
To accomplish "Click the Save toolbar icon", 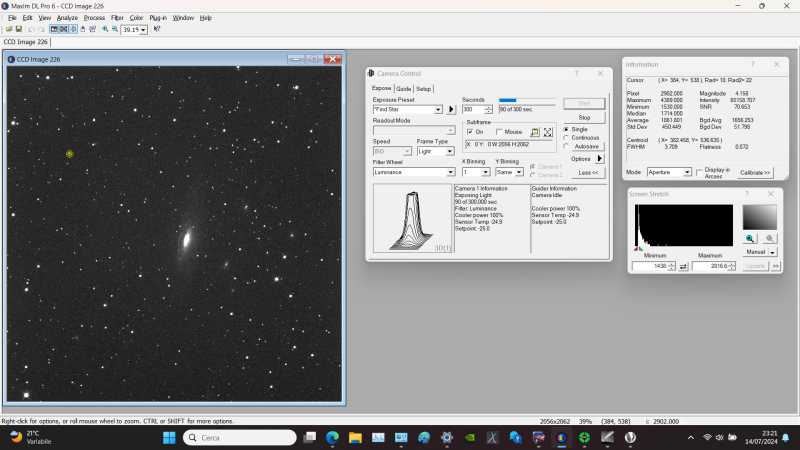I will pos(18,29).
